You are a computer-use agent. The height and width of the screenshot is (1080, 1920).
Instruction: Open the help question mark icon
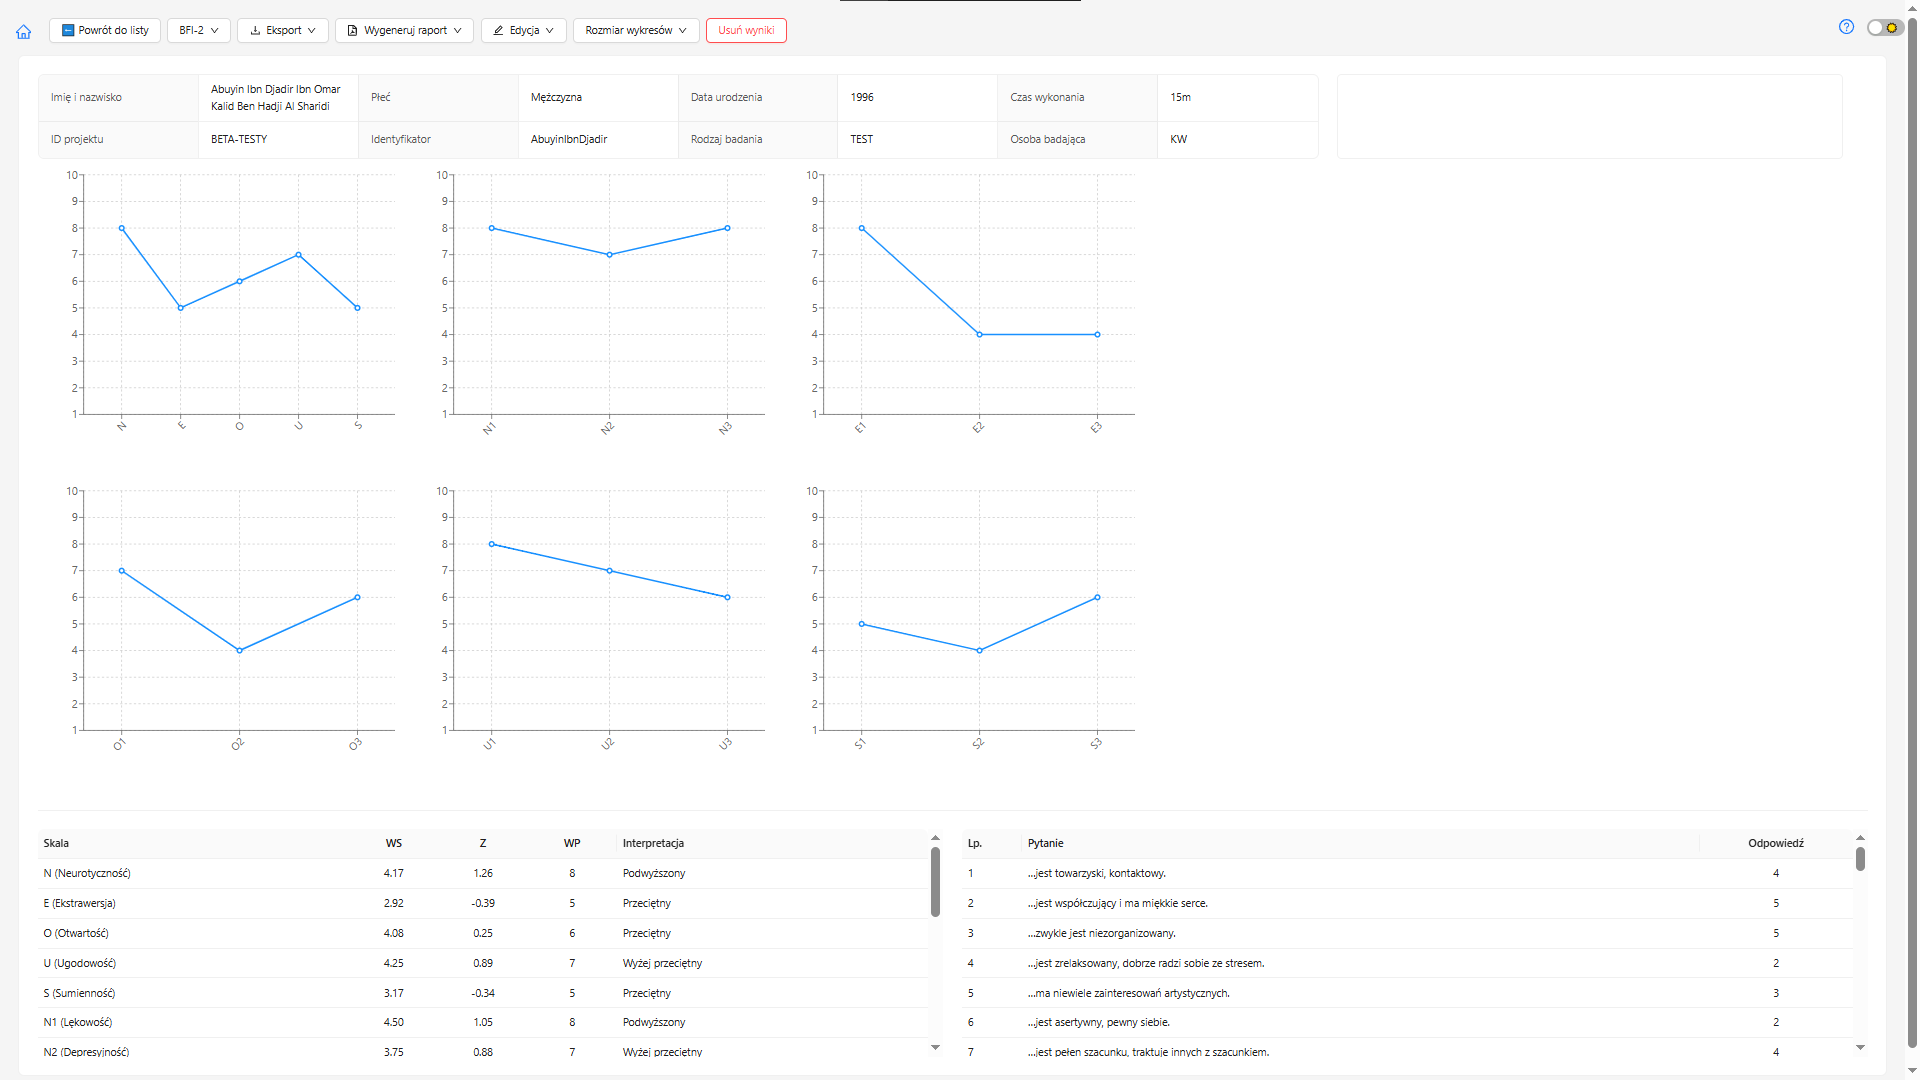click(x=1846, y=28)
